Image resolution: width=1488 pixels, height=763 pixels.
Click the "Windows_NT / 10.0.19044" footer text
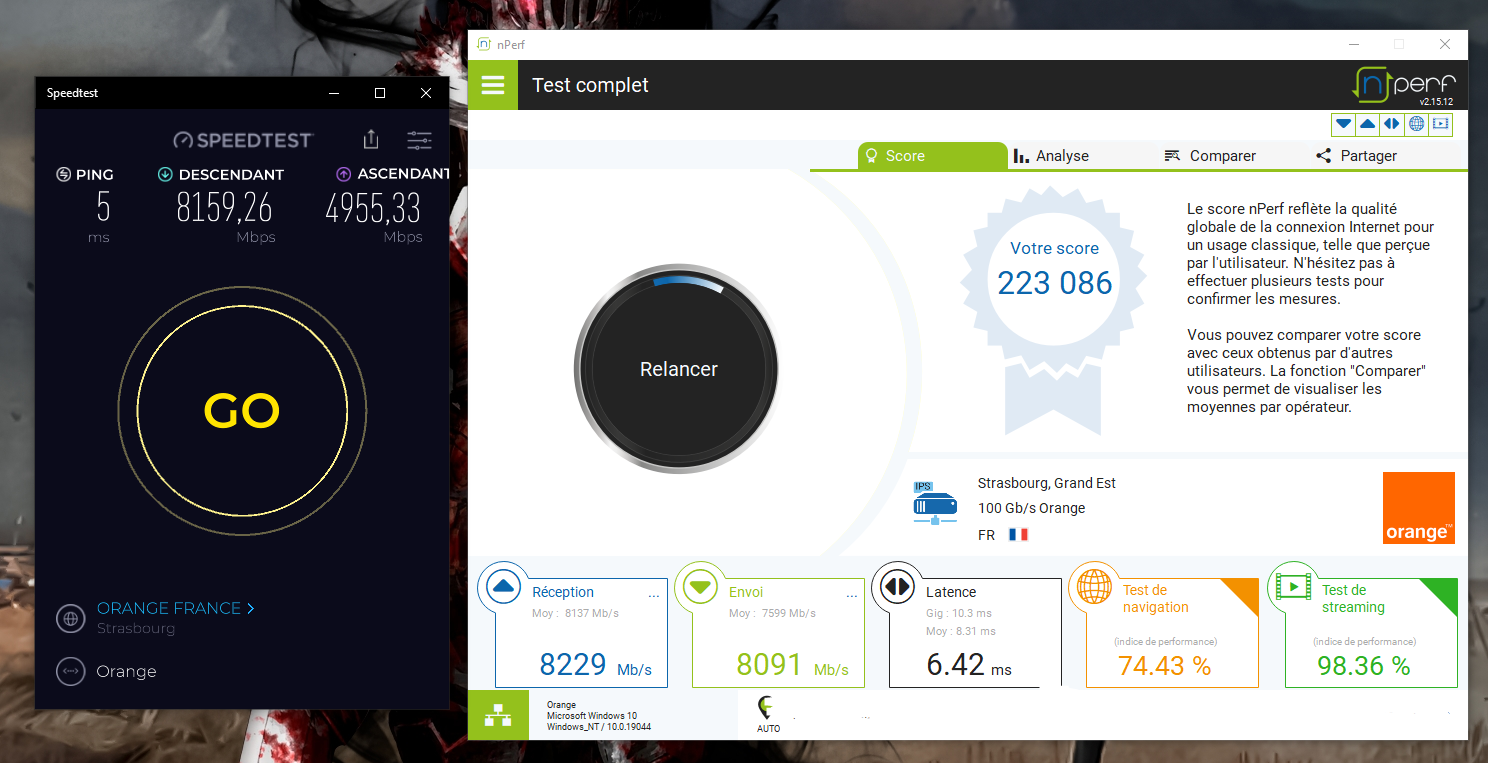coord(597,727)
